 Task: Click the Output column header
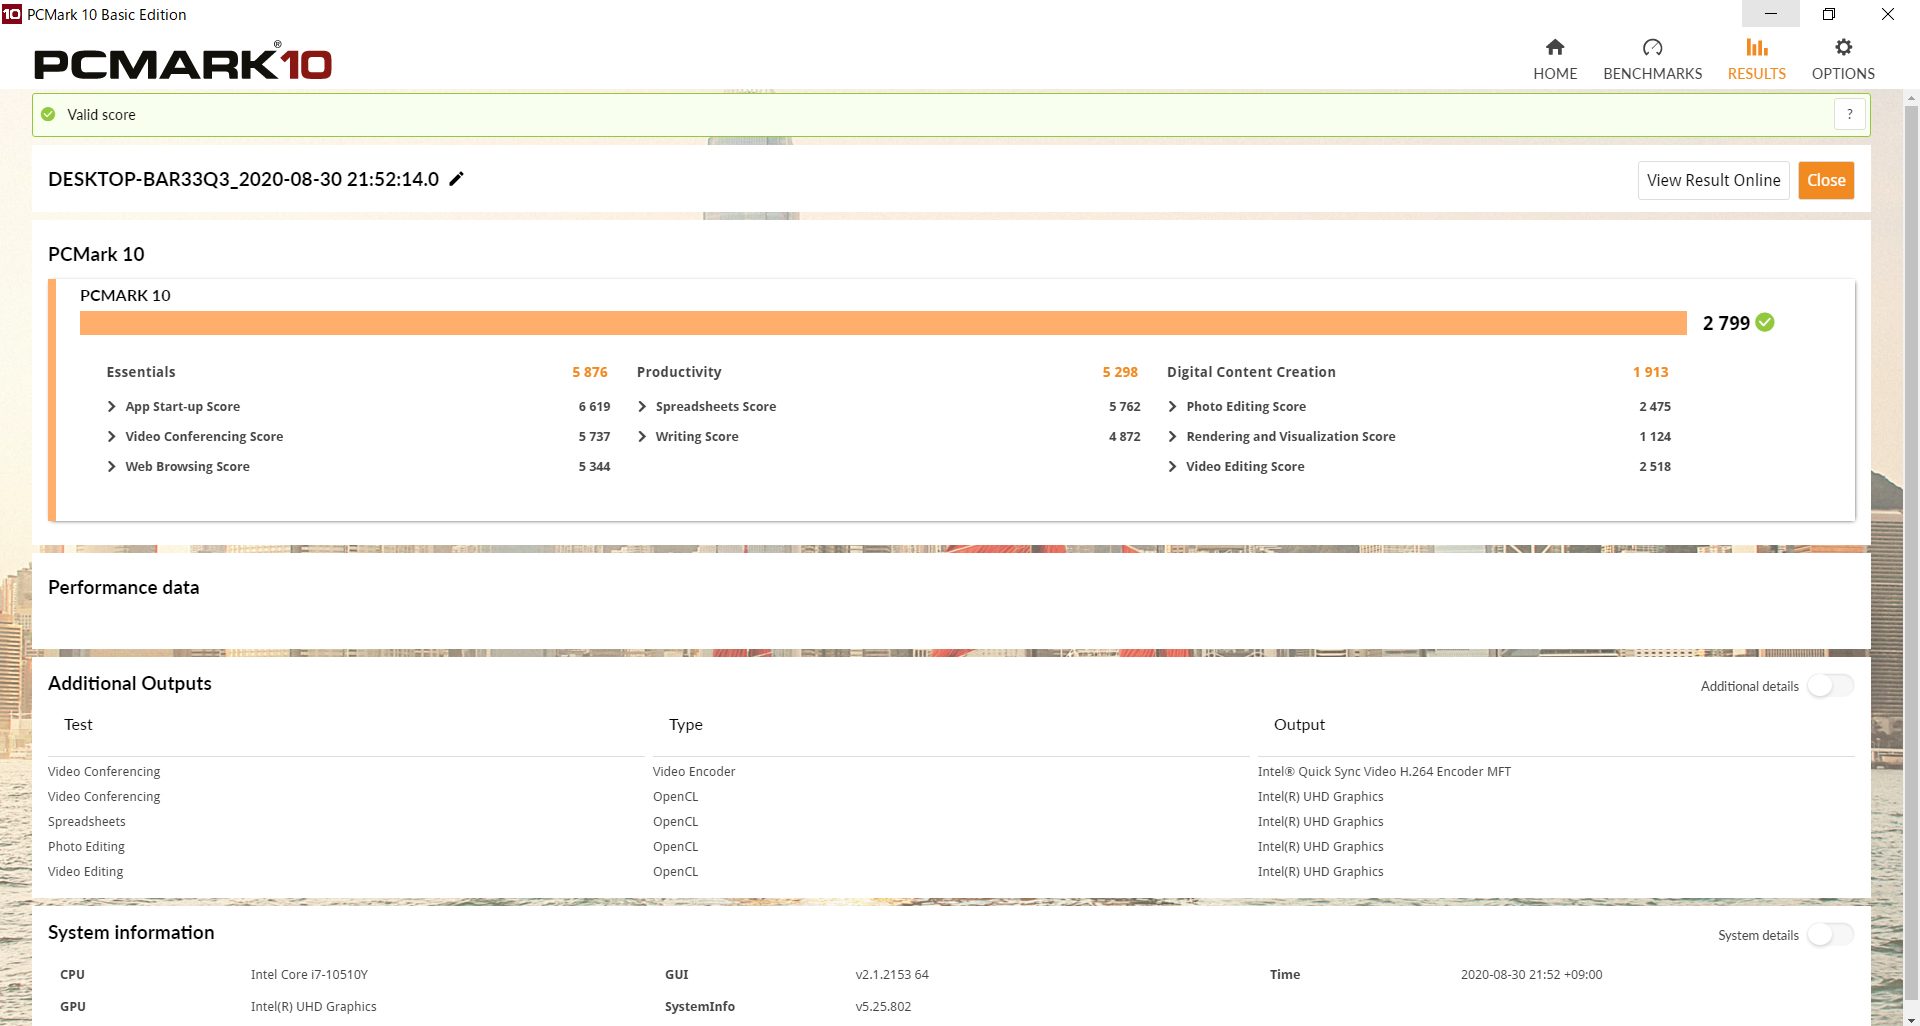coord(1299,724)
